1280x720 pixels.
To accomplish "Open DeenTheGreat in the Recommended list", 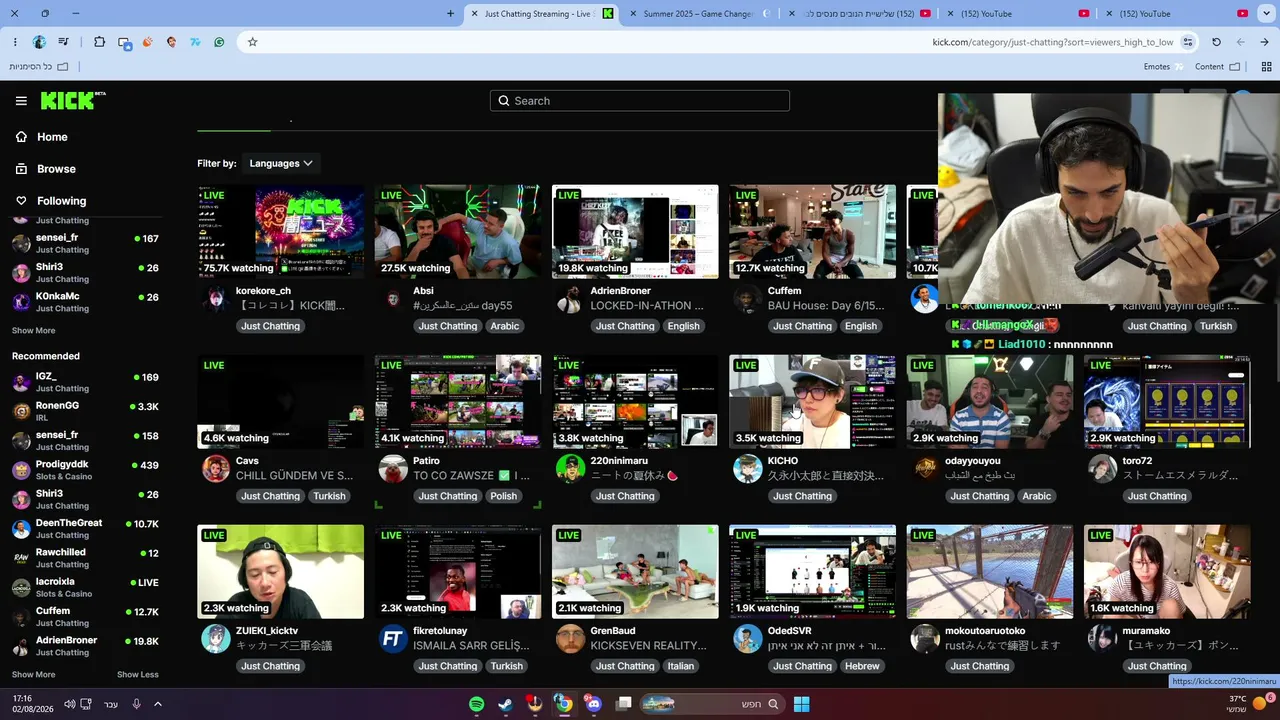I will point(85,529).
